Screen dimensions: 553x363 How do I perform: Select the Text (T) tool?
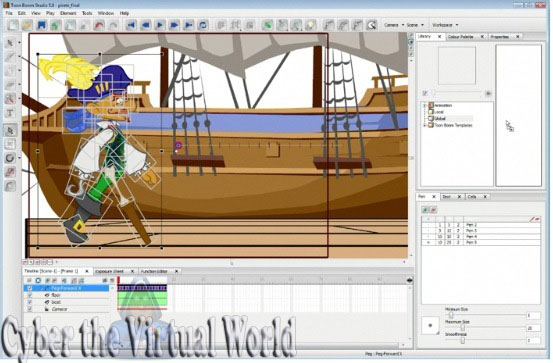[x=10, y=113]
